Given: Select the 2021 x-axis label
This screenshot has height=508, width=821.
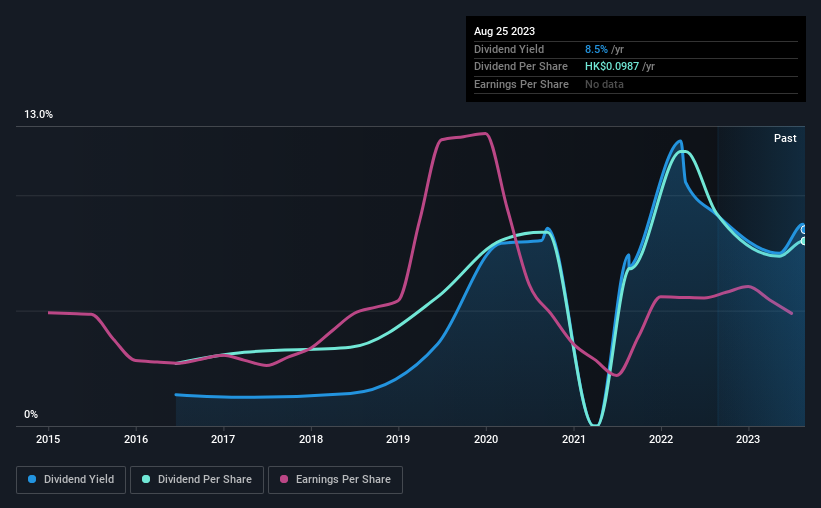Looking at the screenshot, I should click(x=573, y=439).
